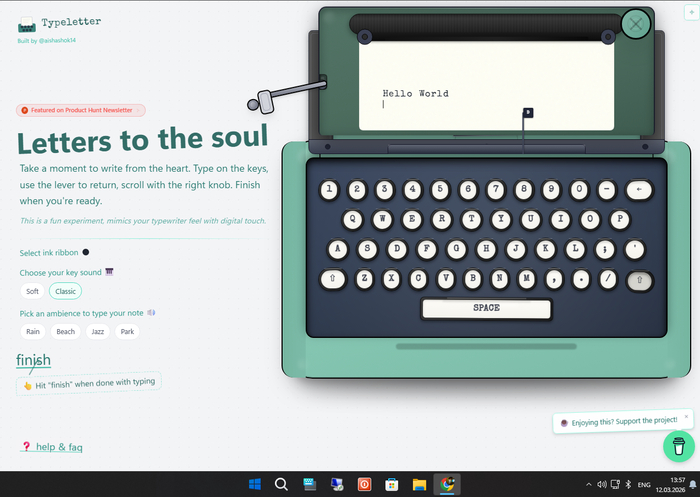Image resolution: width=700 pixels, height=497 pixels.
Task: Open File Explorer from the taskbar
Action: (x=420, y=485)
